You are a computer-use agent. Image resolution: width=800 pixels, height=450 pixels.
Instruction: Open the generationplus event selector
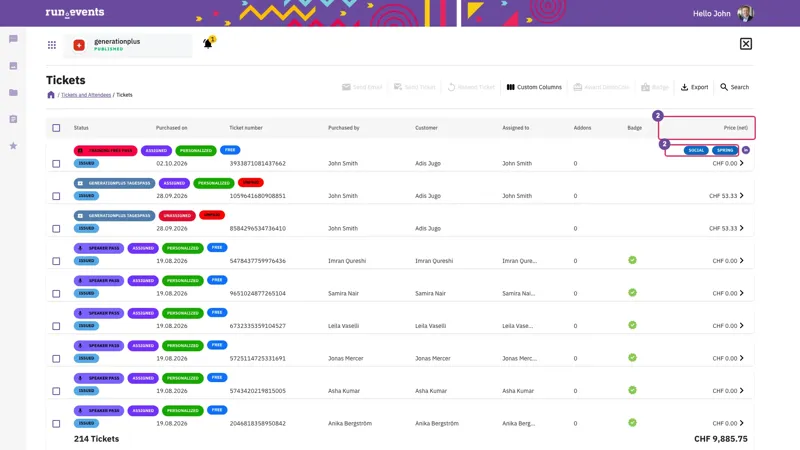[x=128, y=45]
